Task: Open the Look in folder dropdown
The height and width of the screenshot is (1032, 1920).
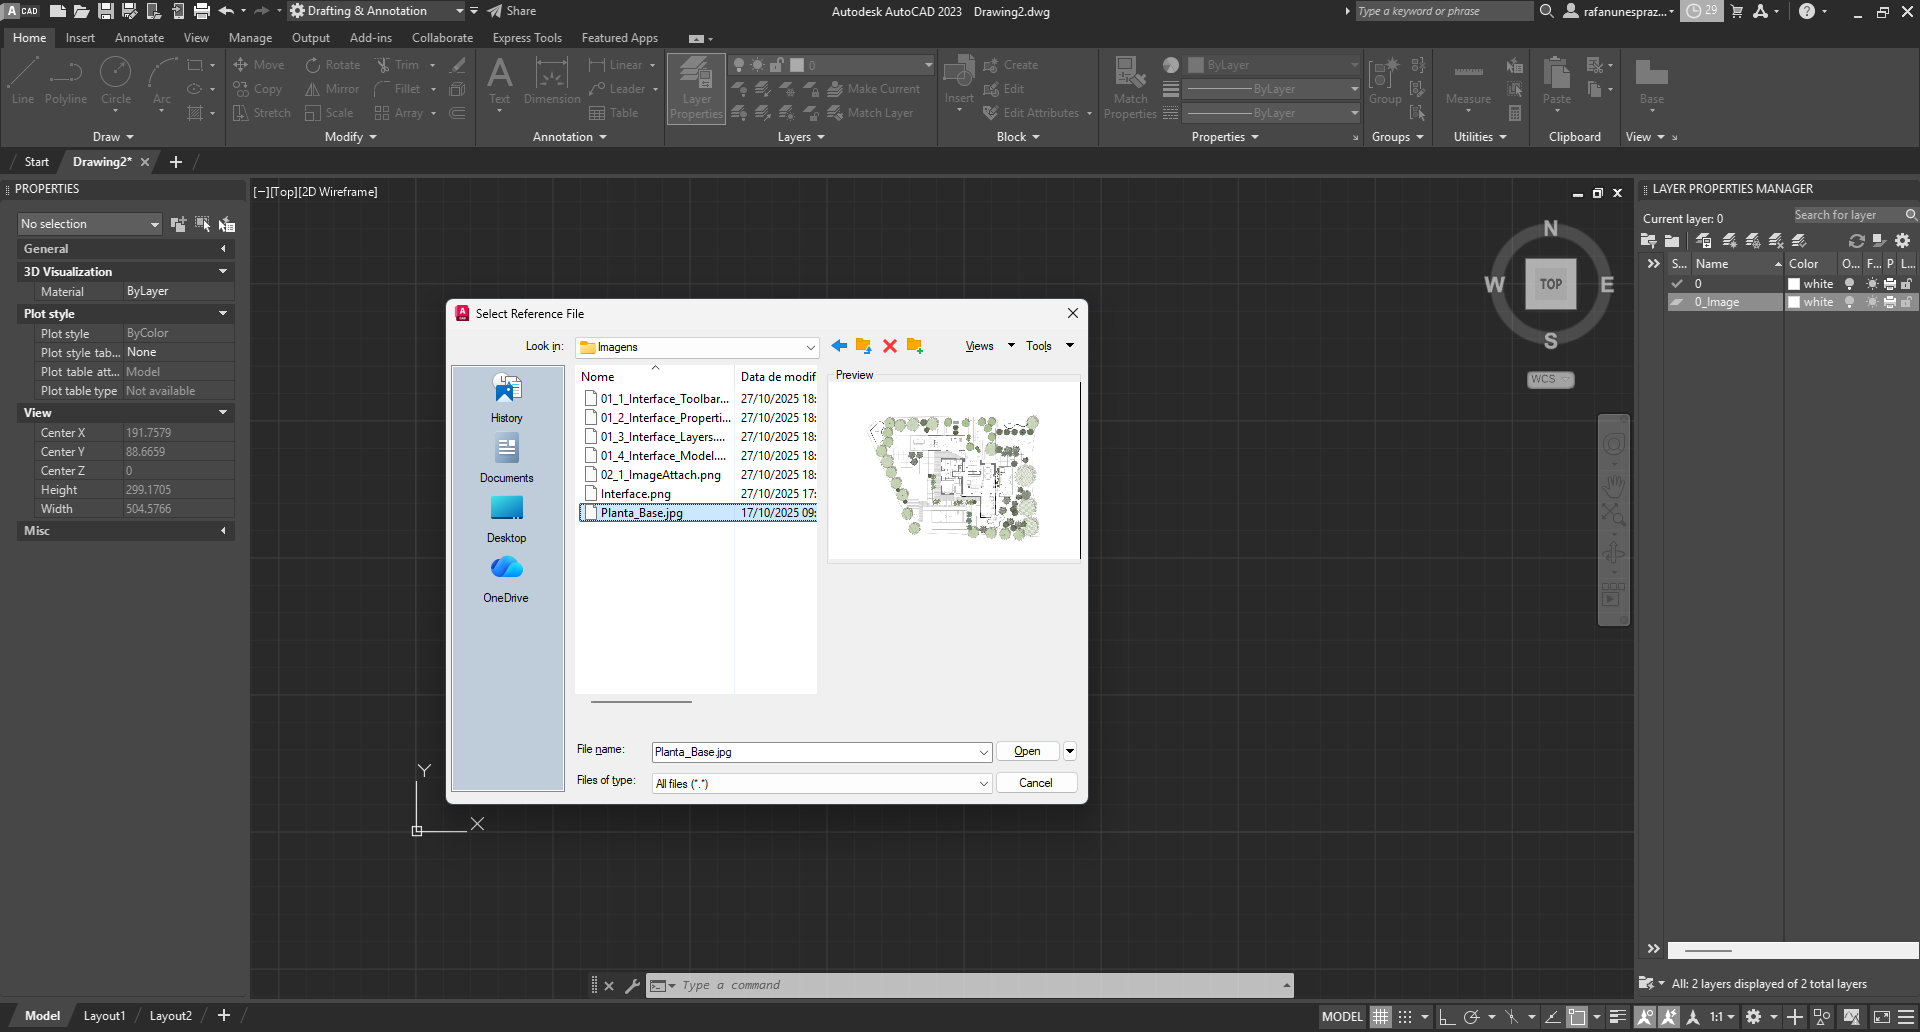Action: tap(809, 347)
